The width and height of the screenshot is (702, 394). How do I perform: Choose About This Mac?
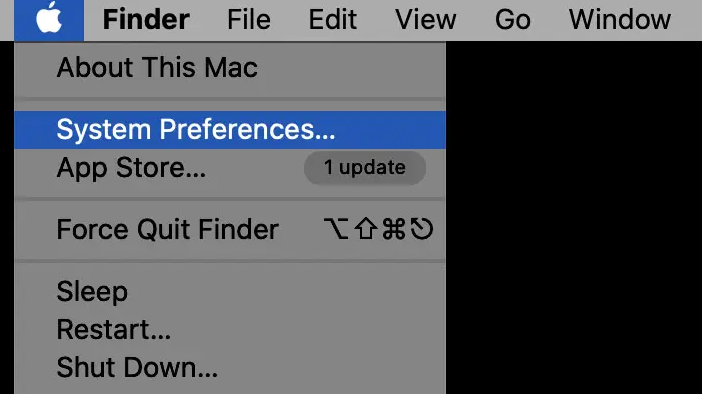pos(230,68)
